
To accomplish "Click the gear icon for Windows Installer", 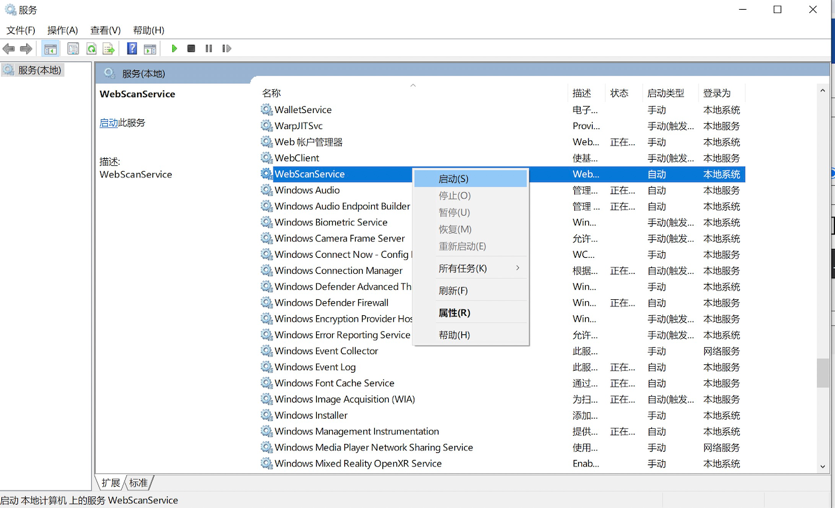I will tap(266, 415).
